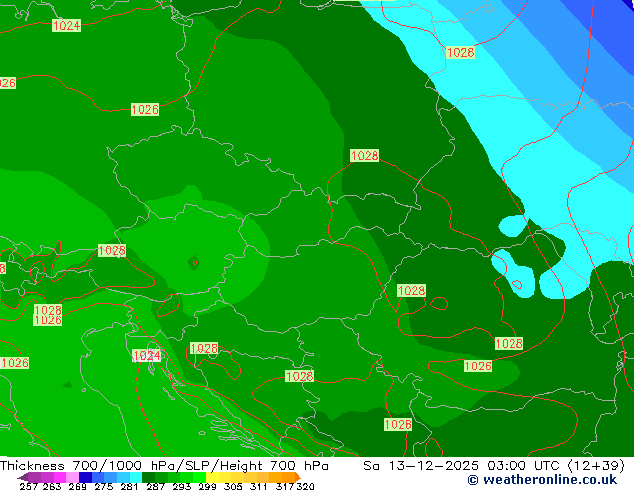Click the legend value 311

259,486
